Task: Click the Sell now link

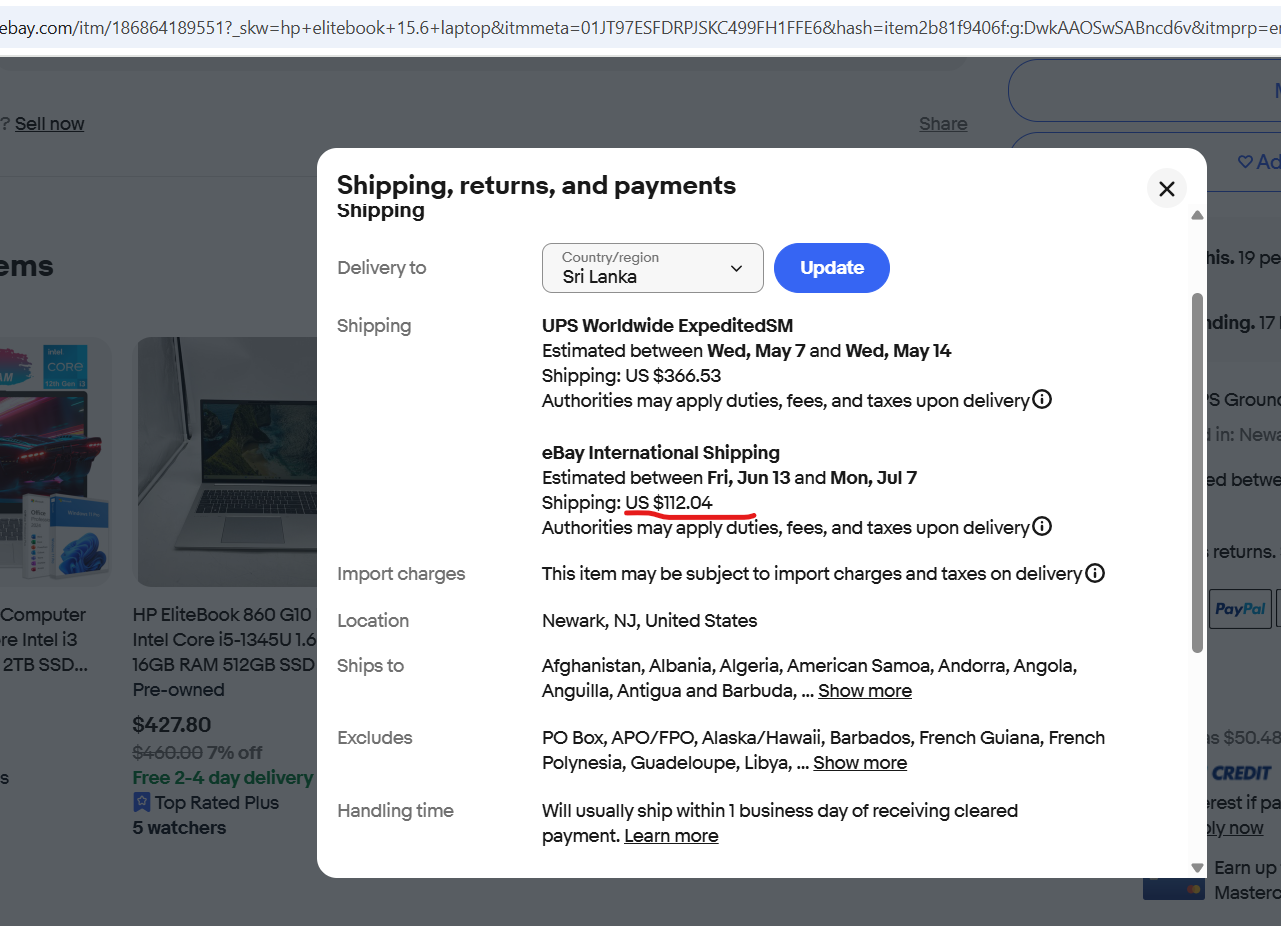Action: [x=50, y=124]
